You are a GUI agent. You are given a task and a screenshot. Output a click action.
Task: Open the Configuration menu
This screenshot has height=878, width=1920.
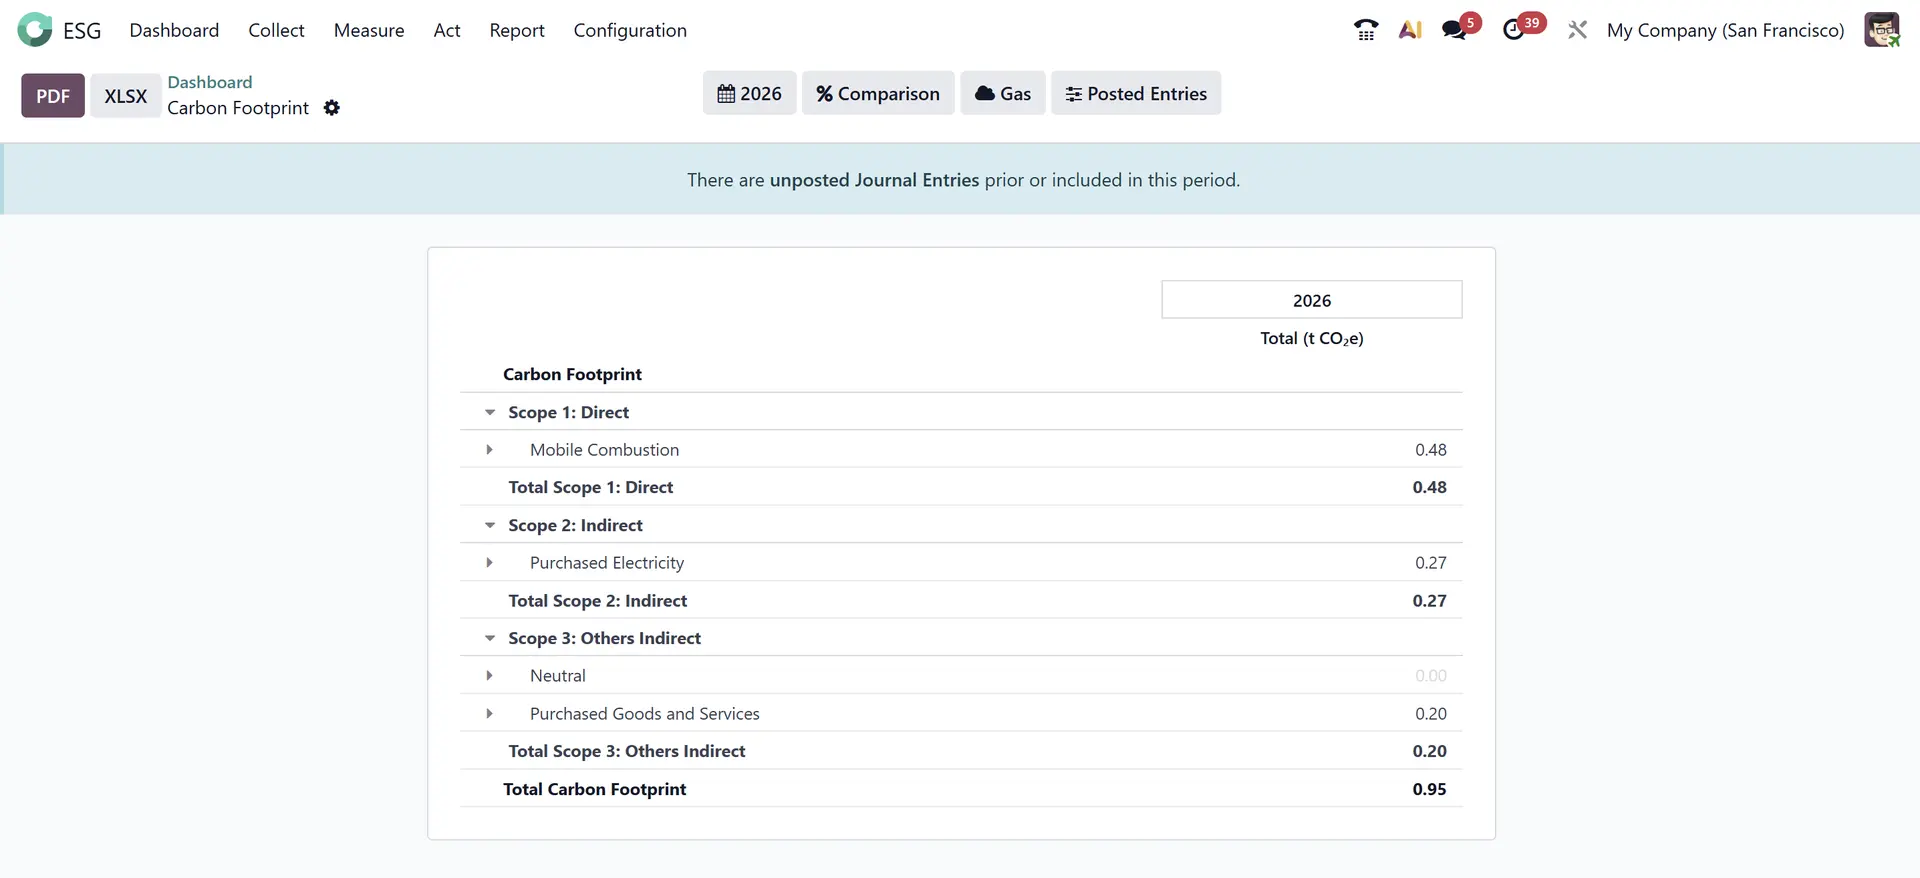[630, 30]
